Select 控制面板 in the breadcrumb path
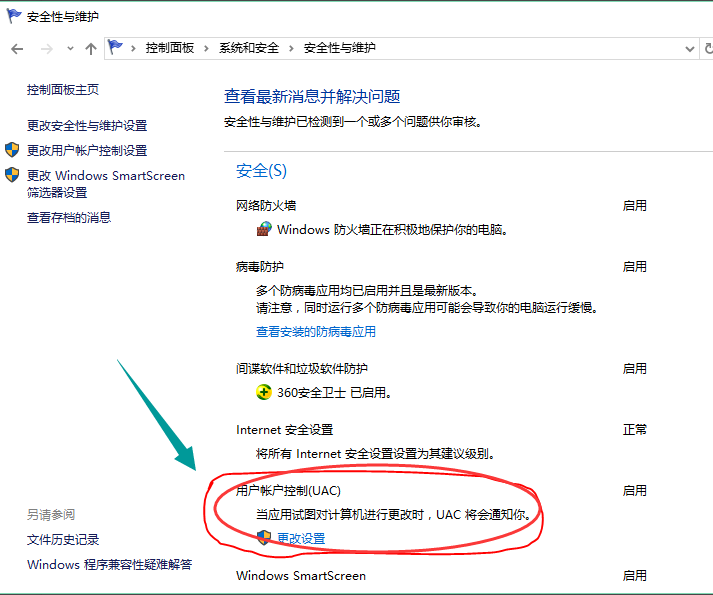 tap(170, 48)
